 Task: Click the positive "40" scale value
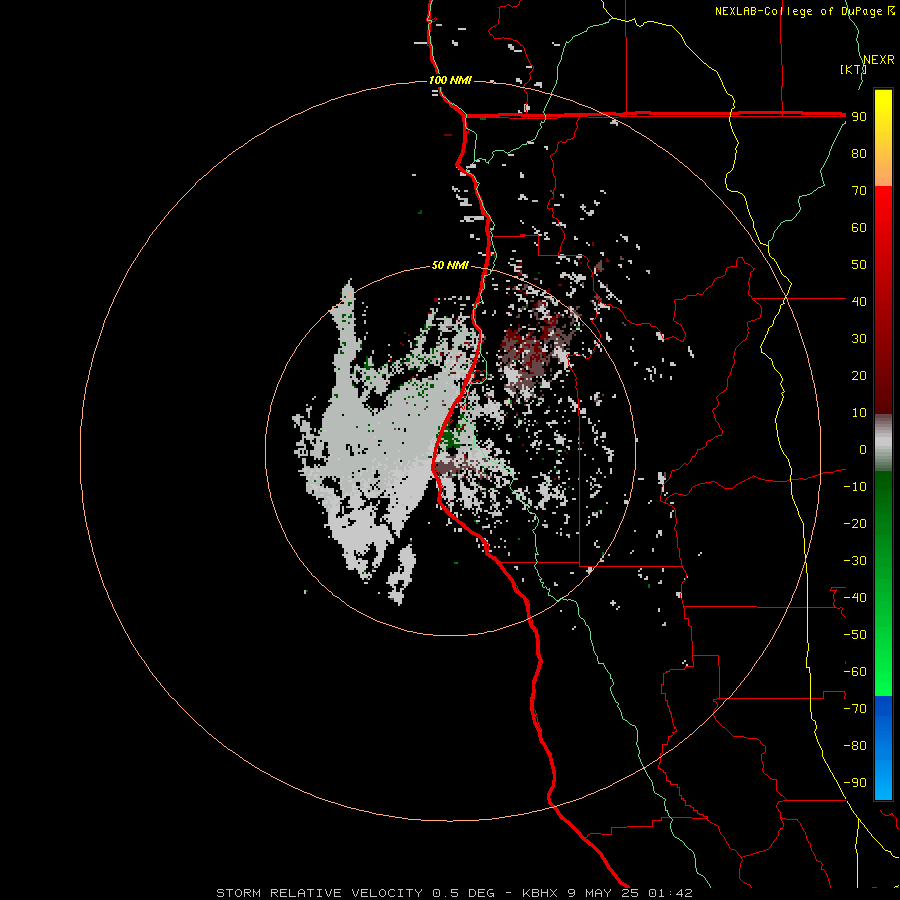859,301
